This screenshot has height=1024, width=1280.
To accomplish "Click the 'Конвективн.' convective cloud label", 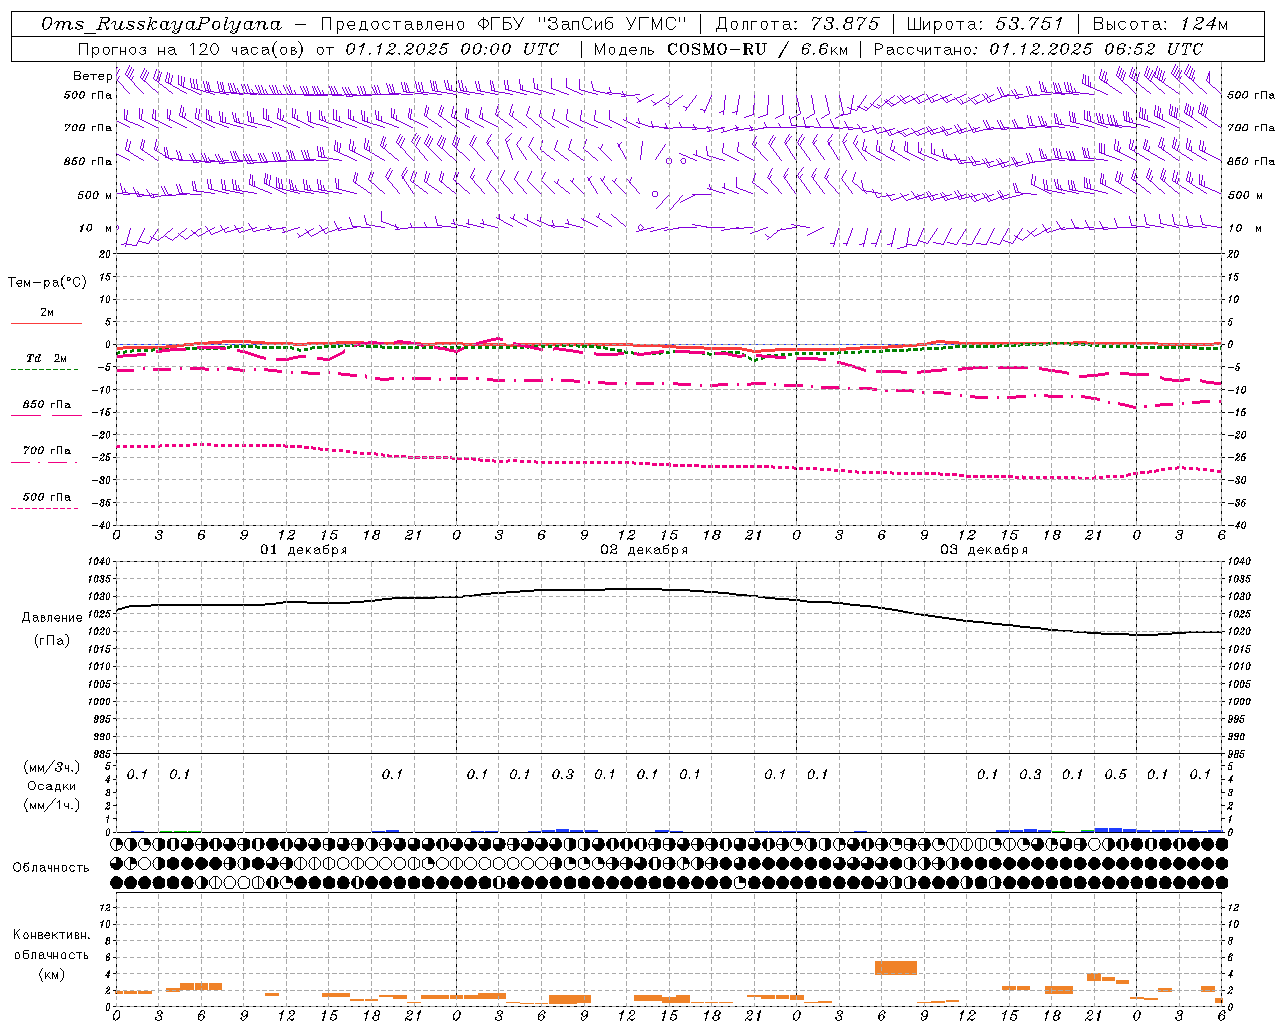I will [52, 935].
